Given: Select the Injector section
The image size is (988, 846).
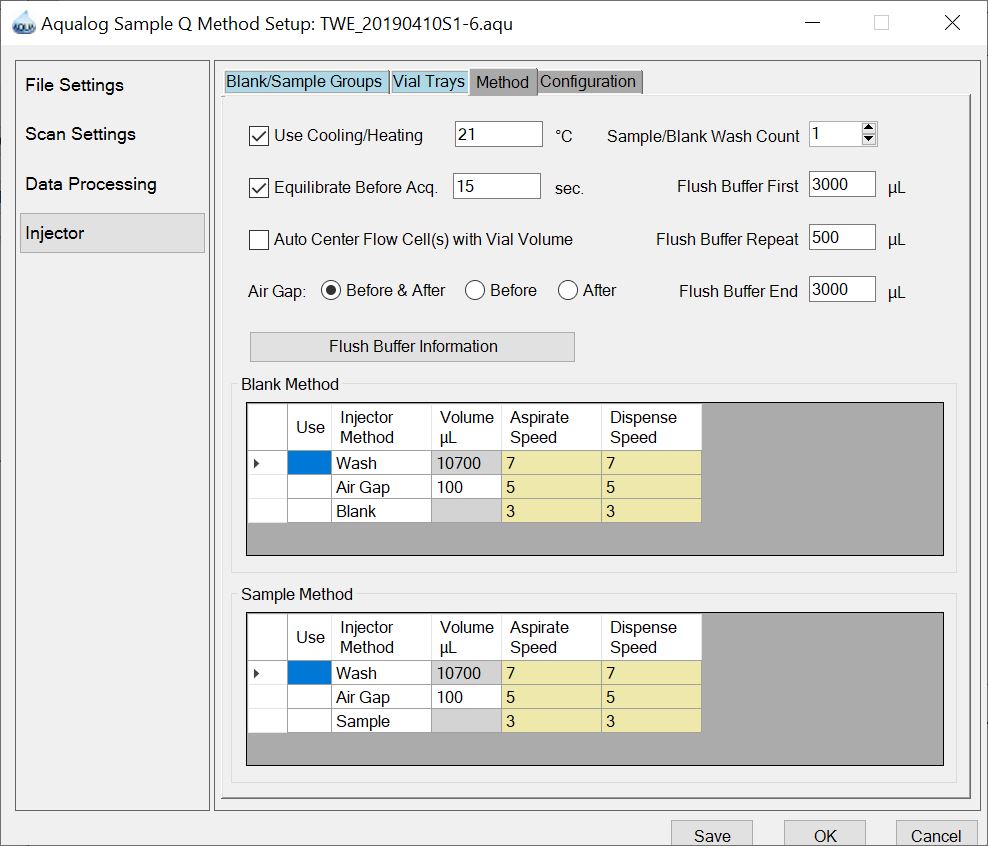Looking at the screenshot, I should click(x=112, y=233).
